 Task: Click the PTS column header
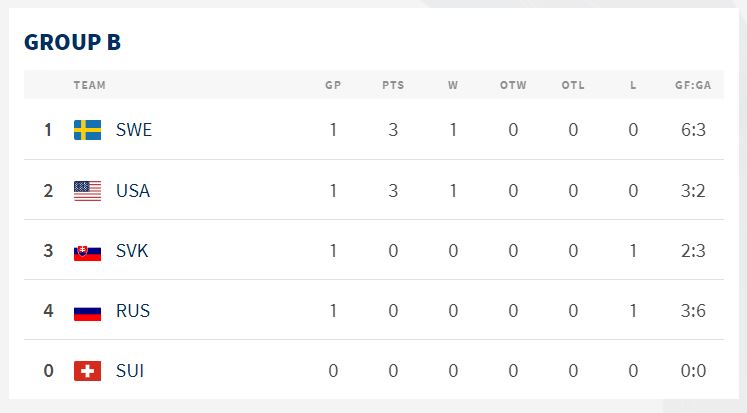pos(393,85)
